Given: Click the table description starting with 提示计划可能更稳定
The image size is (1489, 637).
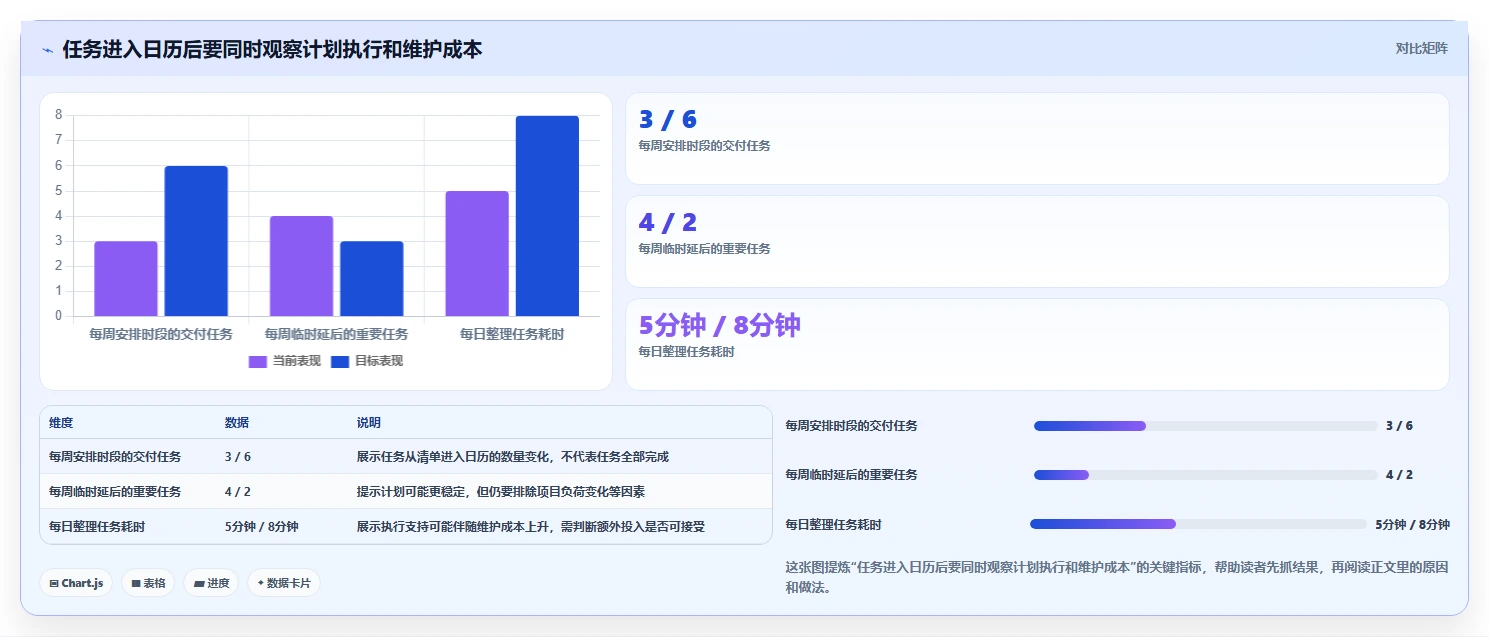Looking at the screenshot, I should [x=501, y=491].
